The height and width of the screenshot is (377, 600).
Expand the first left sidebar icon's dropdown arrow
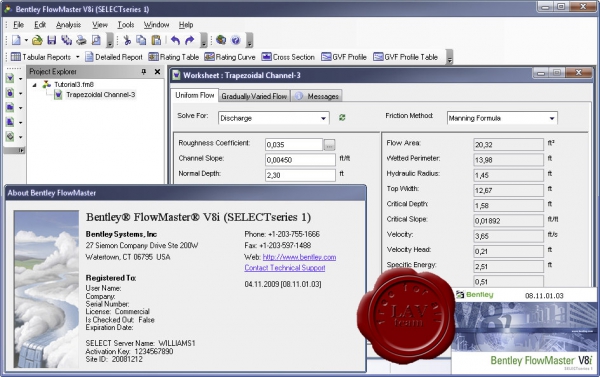coord(21,79)
